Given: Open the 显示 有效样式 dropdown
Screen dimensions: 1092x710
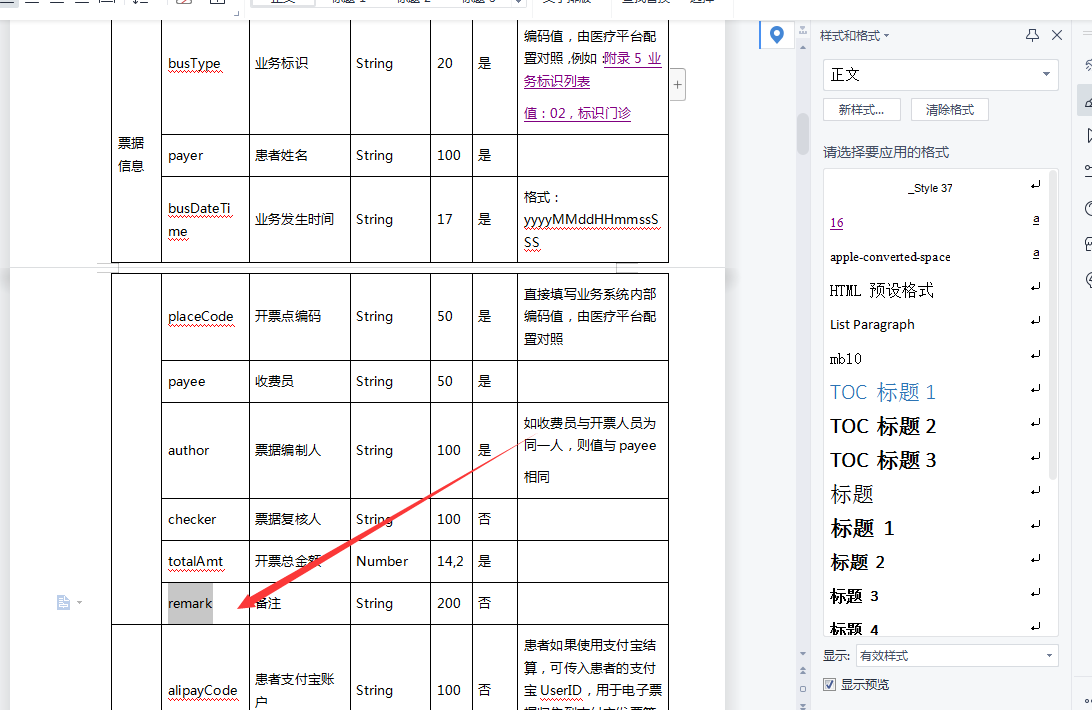Looking at the screenshot, I should 957,656.
